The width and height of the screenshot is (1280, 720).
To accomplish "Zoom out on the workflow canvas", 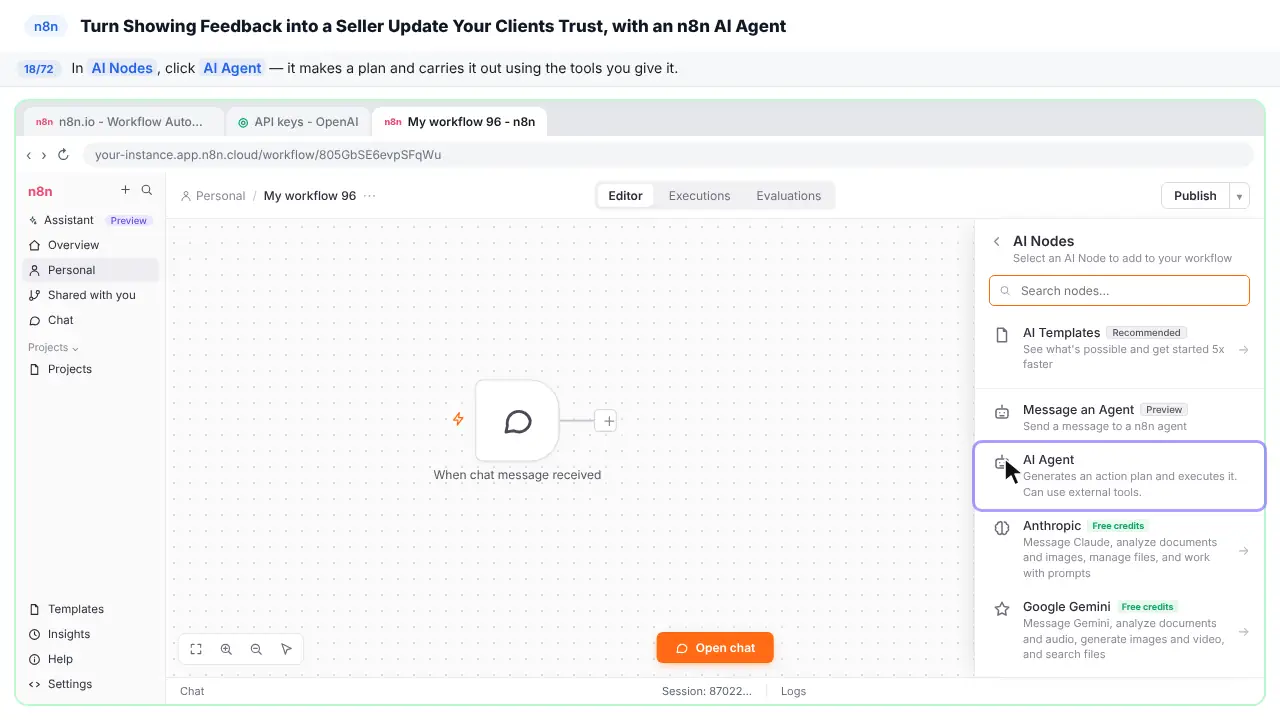I will [x=256, y=649].
